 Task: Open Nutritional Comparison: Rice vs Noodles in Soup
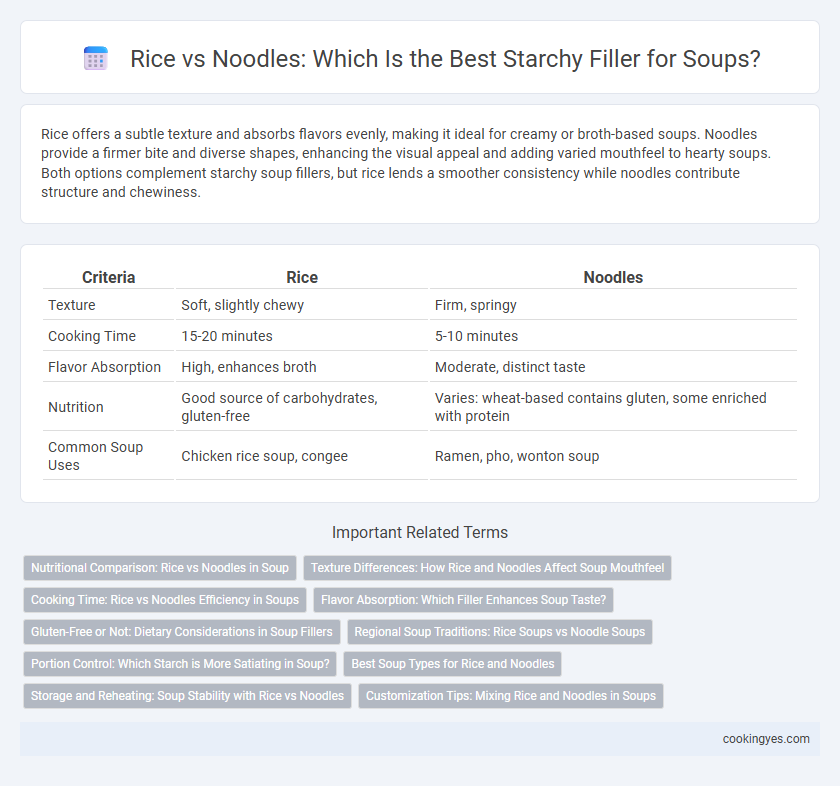160,568
